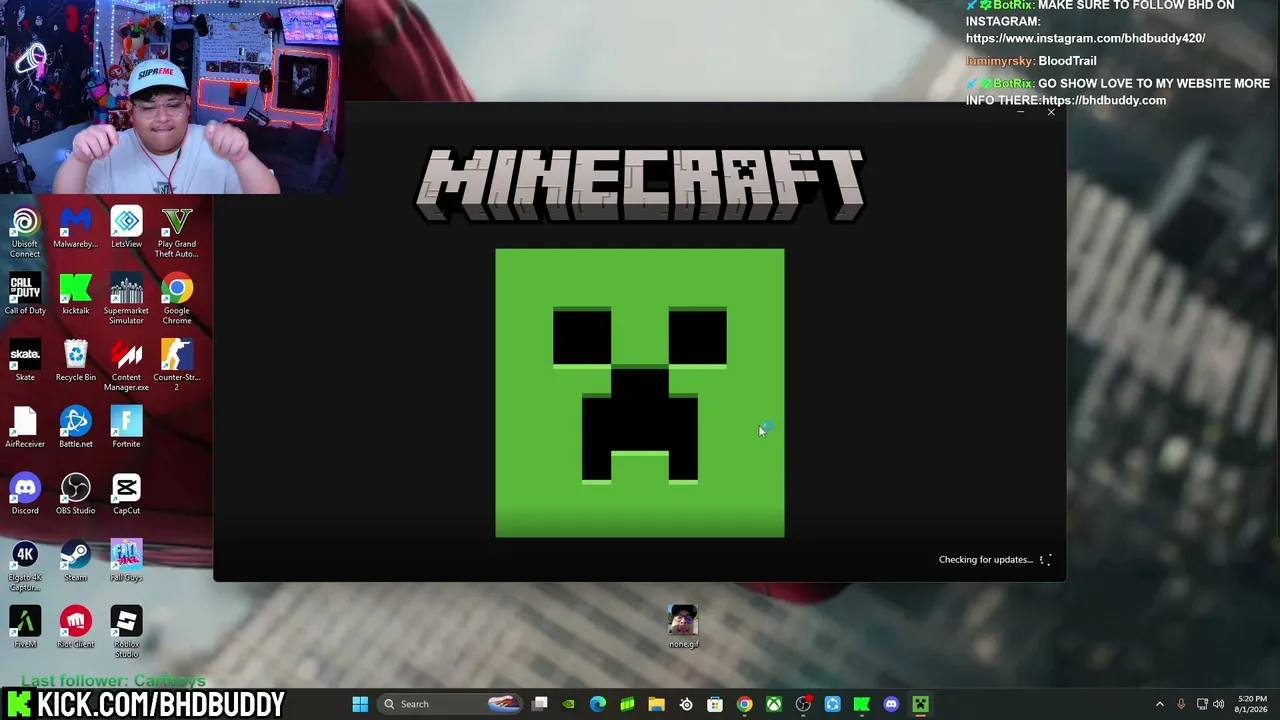
Task: Open the volume control in system tray
Action: (x=1219, y=704)
